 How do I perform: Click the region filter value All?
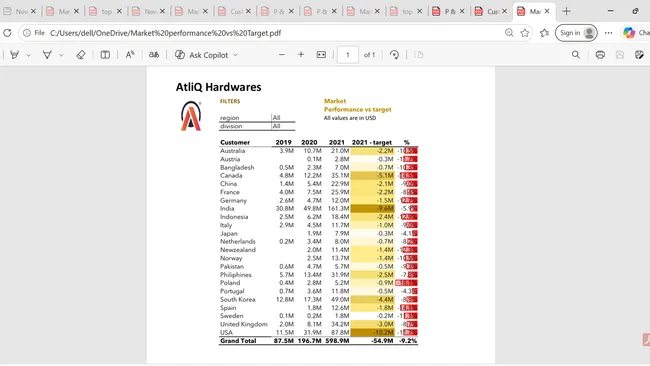pos(276,118)
